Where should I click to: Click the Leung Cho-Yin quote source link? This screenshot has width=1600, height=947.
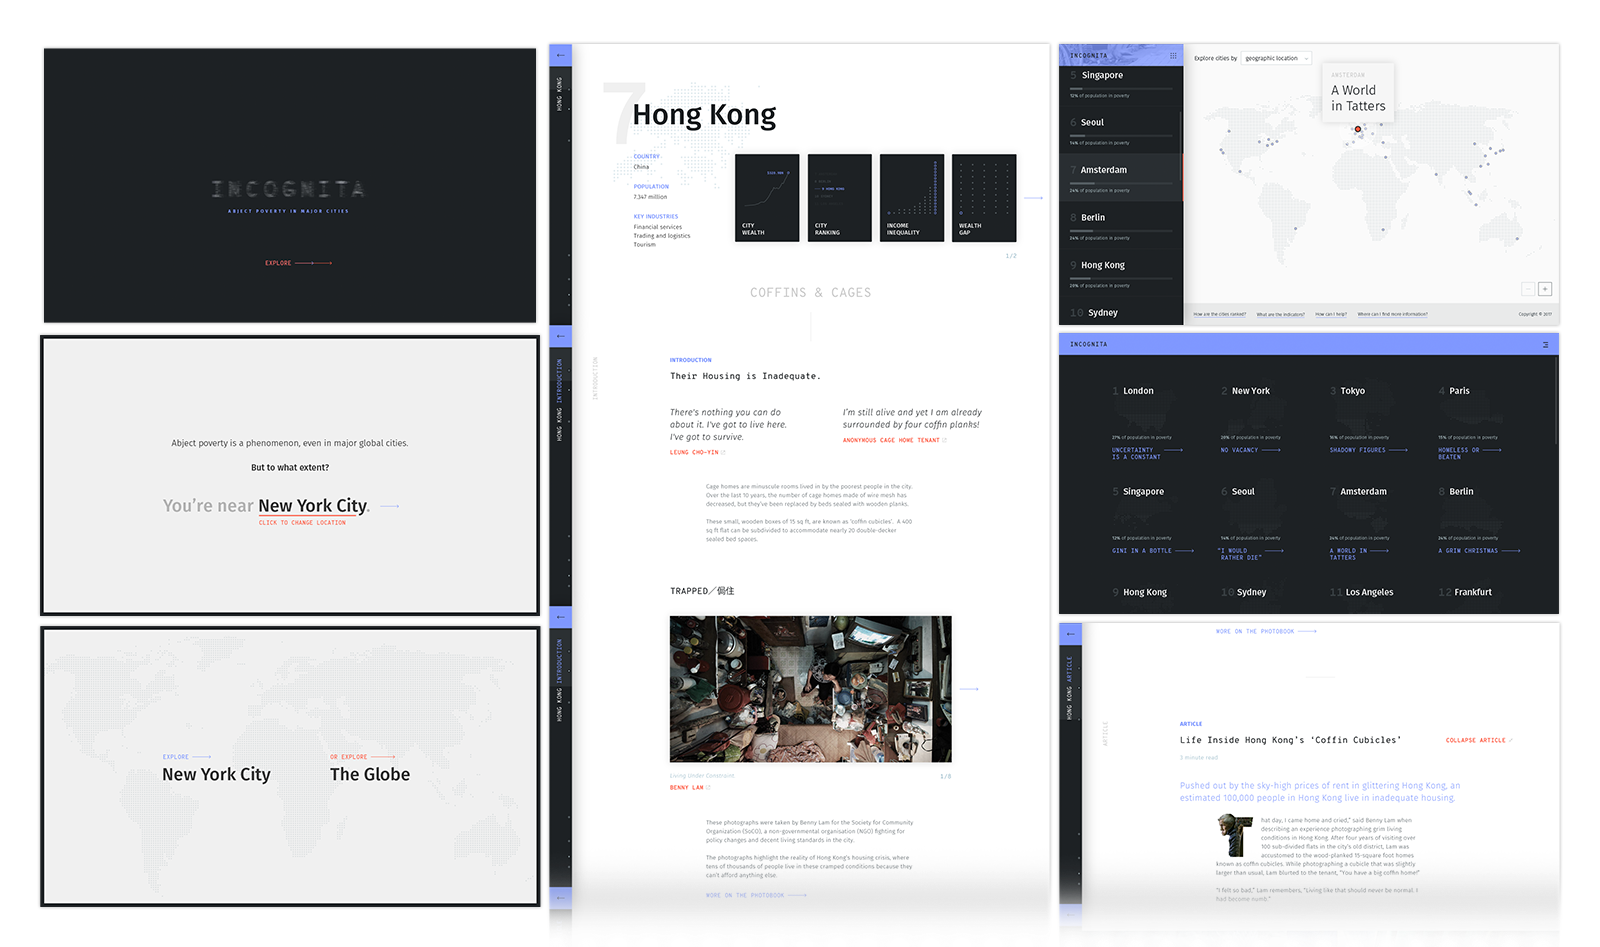click(x=697, y=452)
